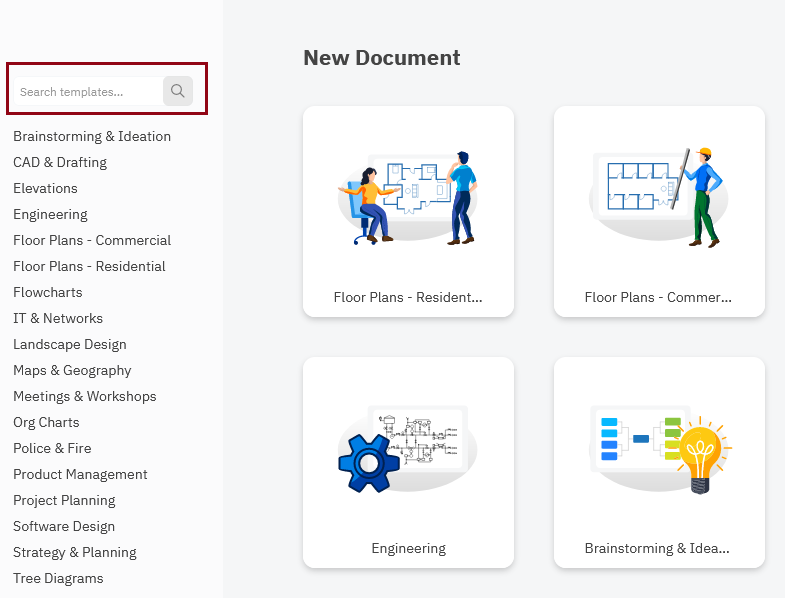Click the magnifying glass search icon
The image size is (785, 598).
coord(177,91)
